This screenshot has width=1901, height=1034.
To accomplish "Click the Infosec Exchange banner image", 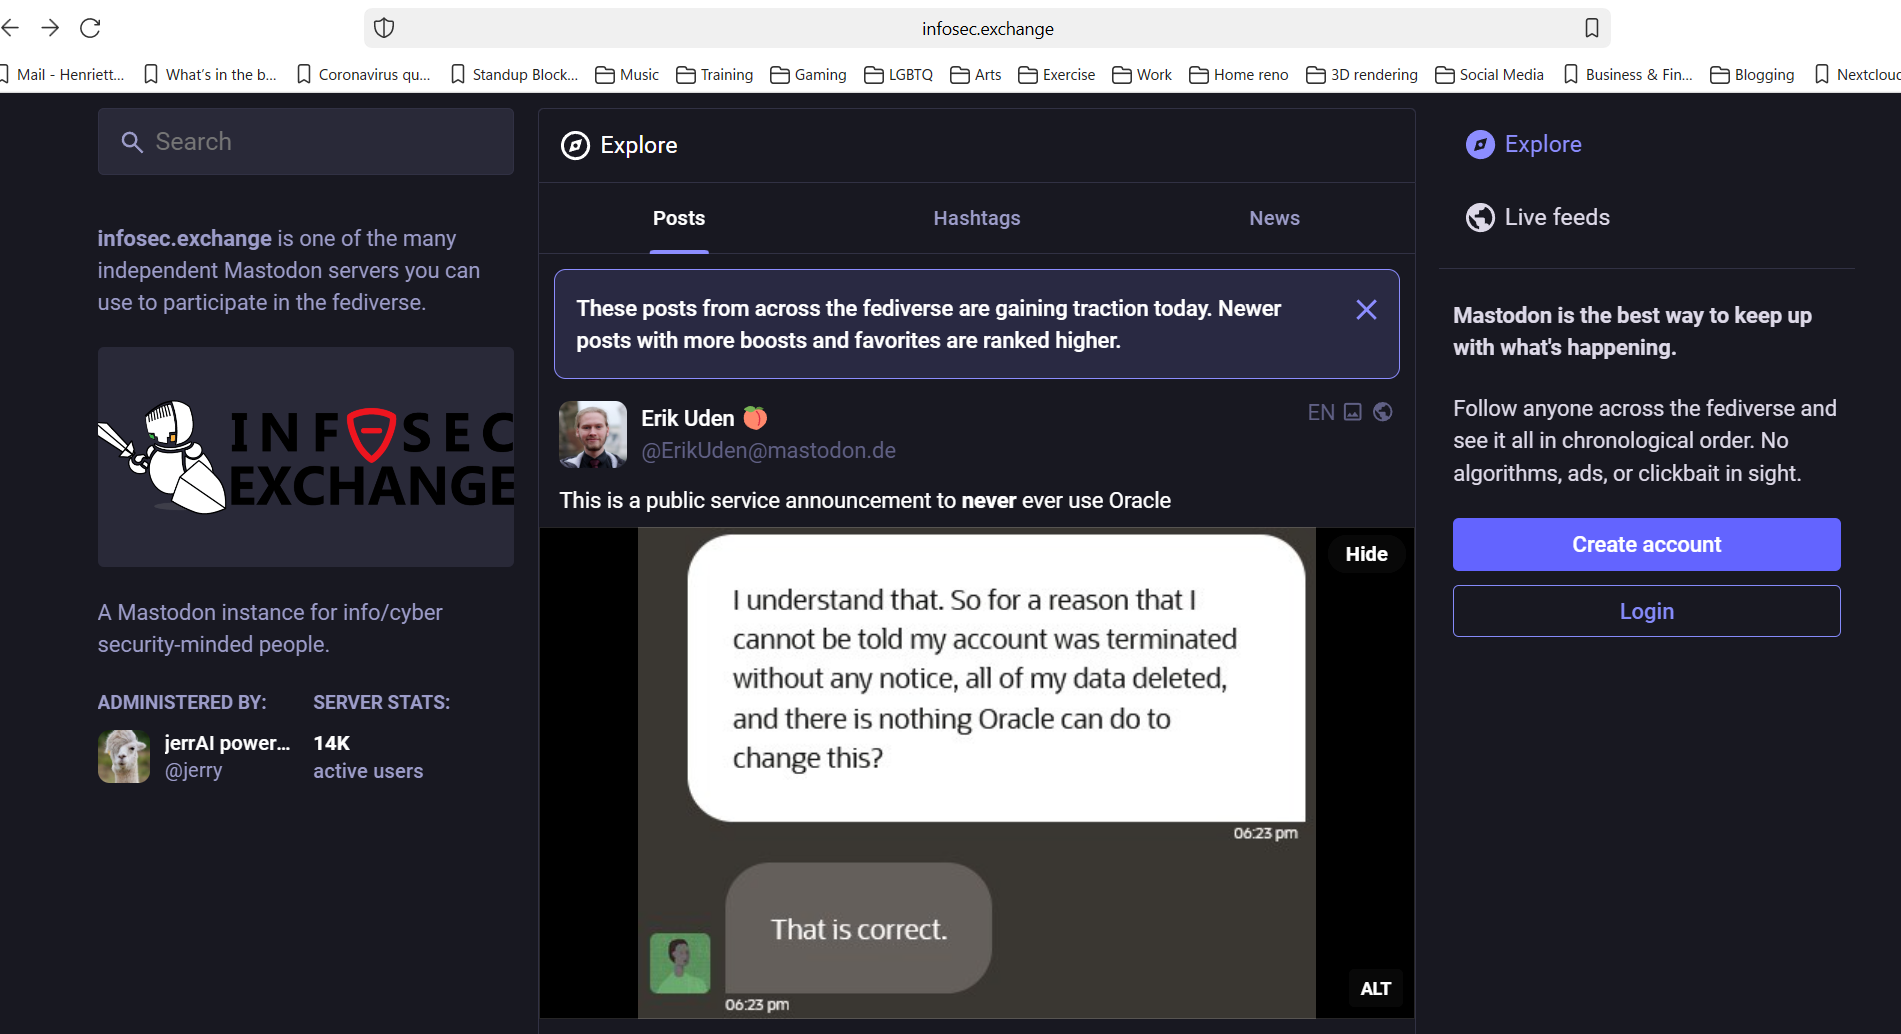I will click(306, 457).
